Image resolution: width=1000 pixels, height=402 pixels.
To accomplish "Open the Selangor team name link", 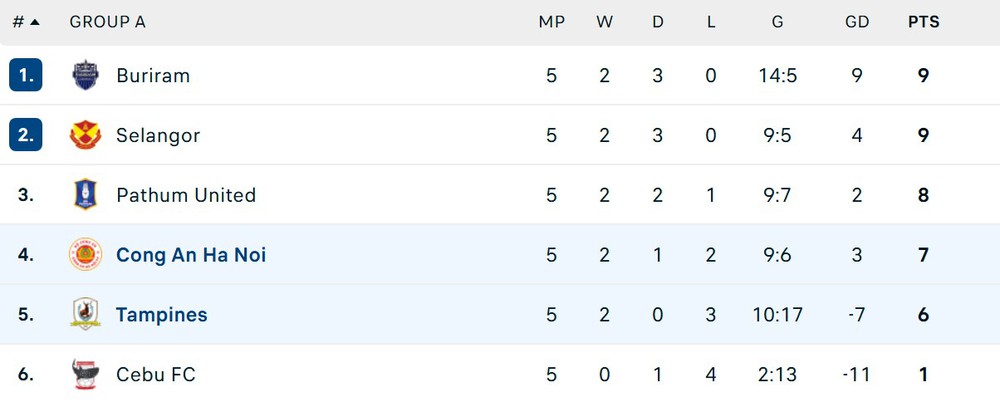I will pos(158,135).
